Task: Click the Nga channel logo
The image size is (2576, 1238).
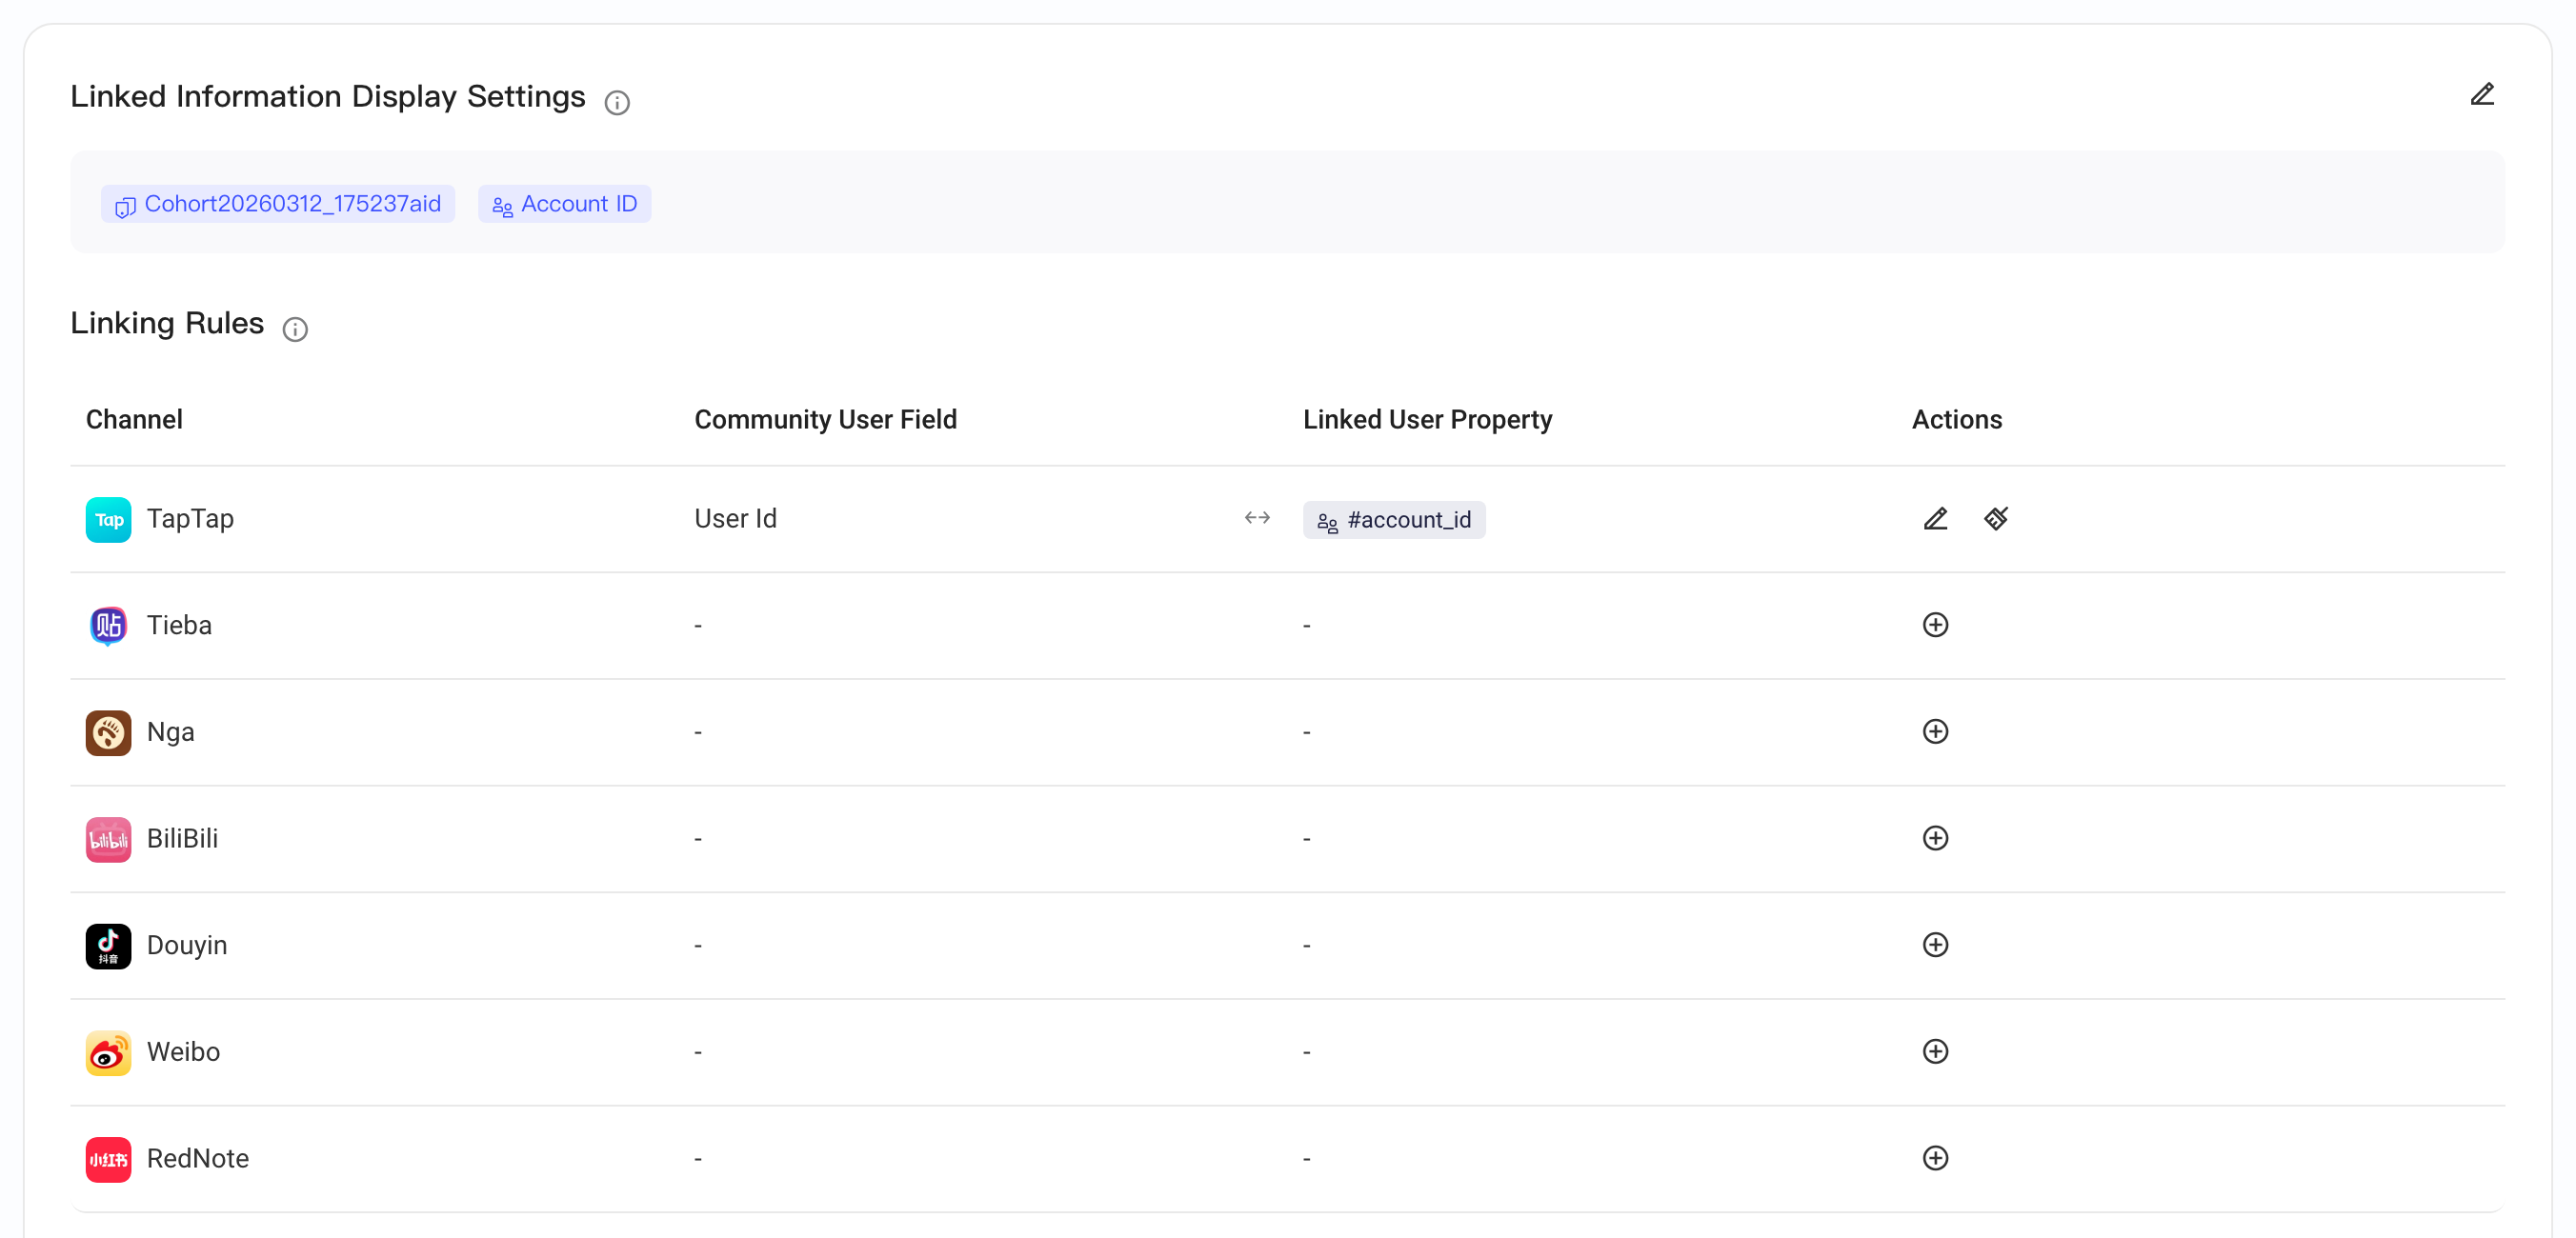Action: click(108, 733)
